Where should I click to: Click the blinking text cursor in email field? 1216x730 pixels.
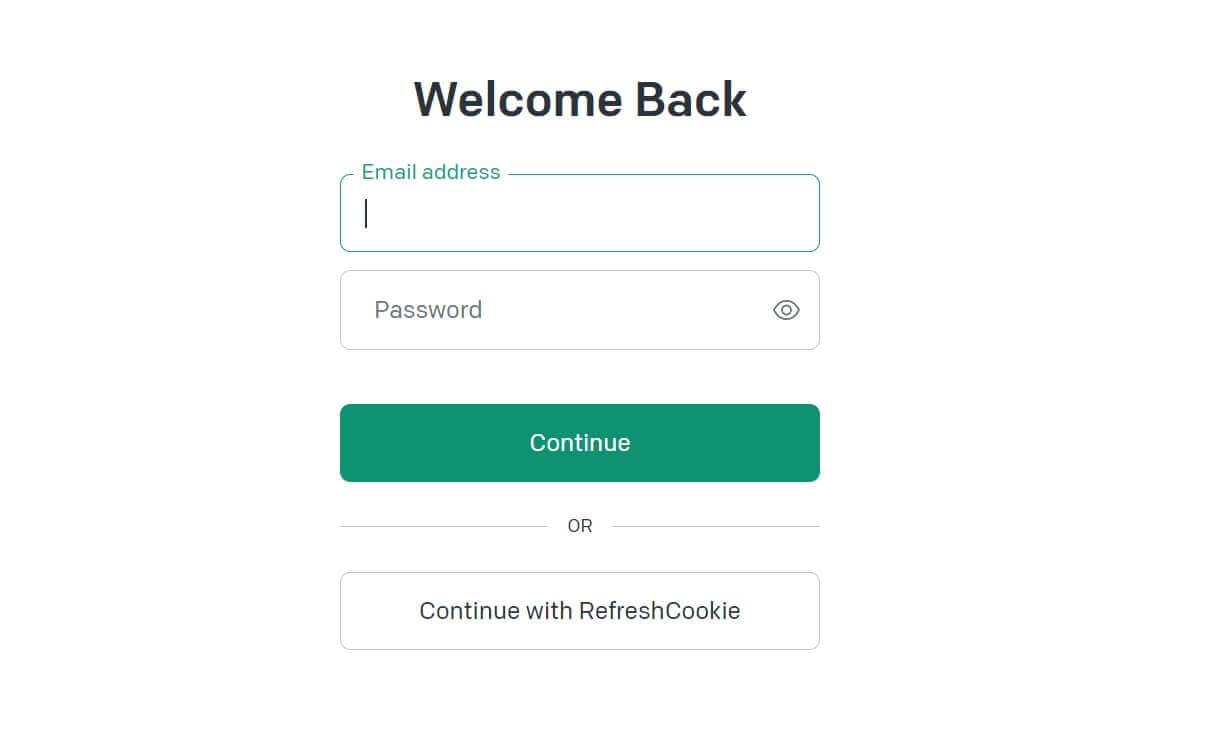366,214
